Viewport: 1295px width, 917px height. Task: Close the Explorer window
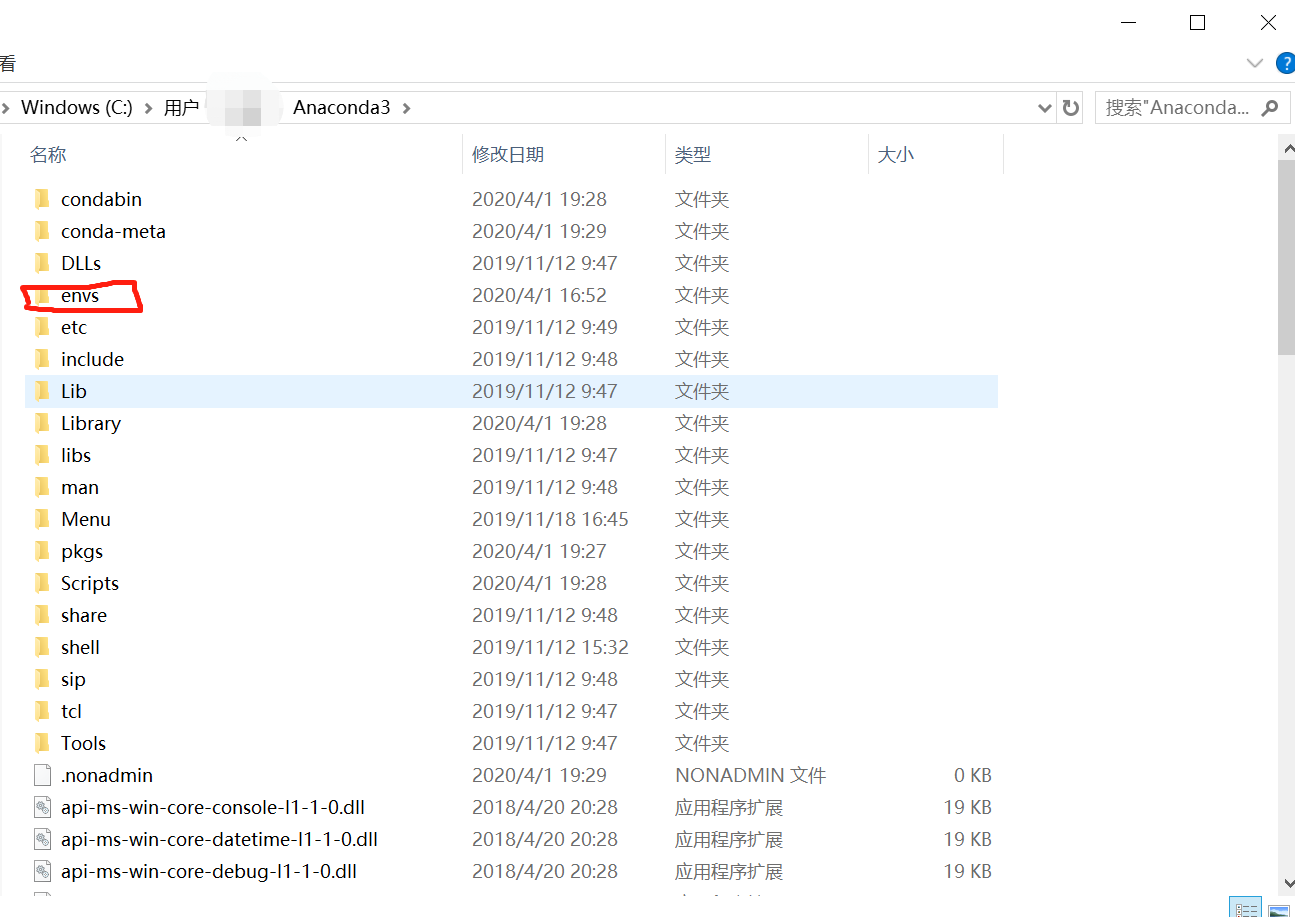click(x=1267, y=22)
